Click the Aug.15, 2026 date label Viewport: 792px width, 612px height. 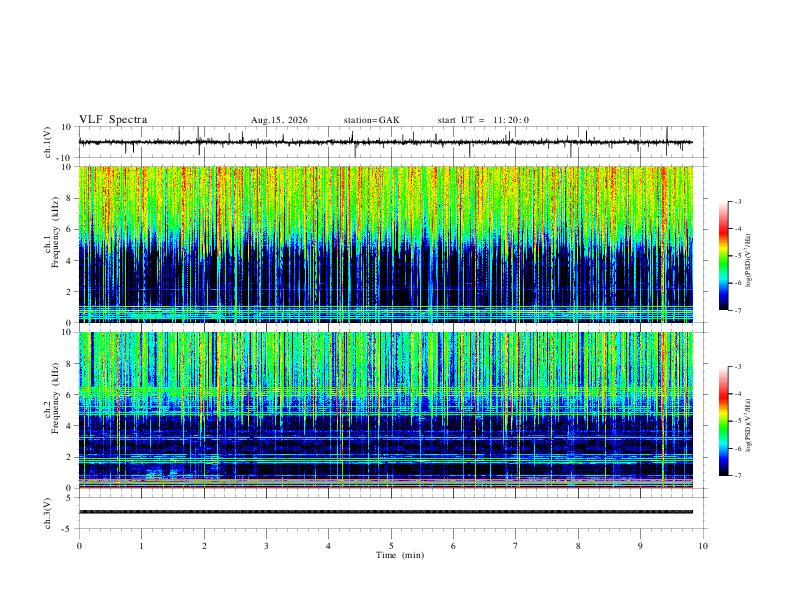[279, 120]
